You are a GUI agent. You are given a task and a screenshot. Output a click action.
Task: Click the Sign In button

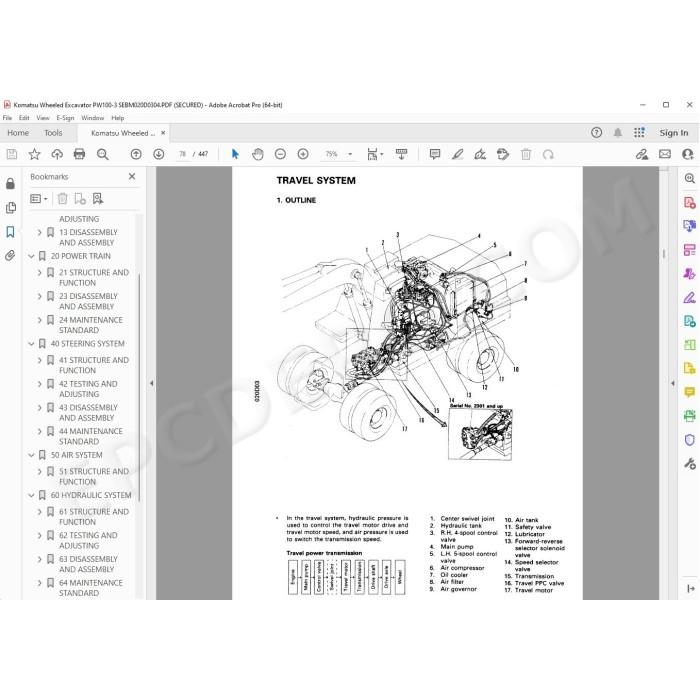[674, 133]
